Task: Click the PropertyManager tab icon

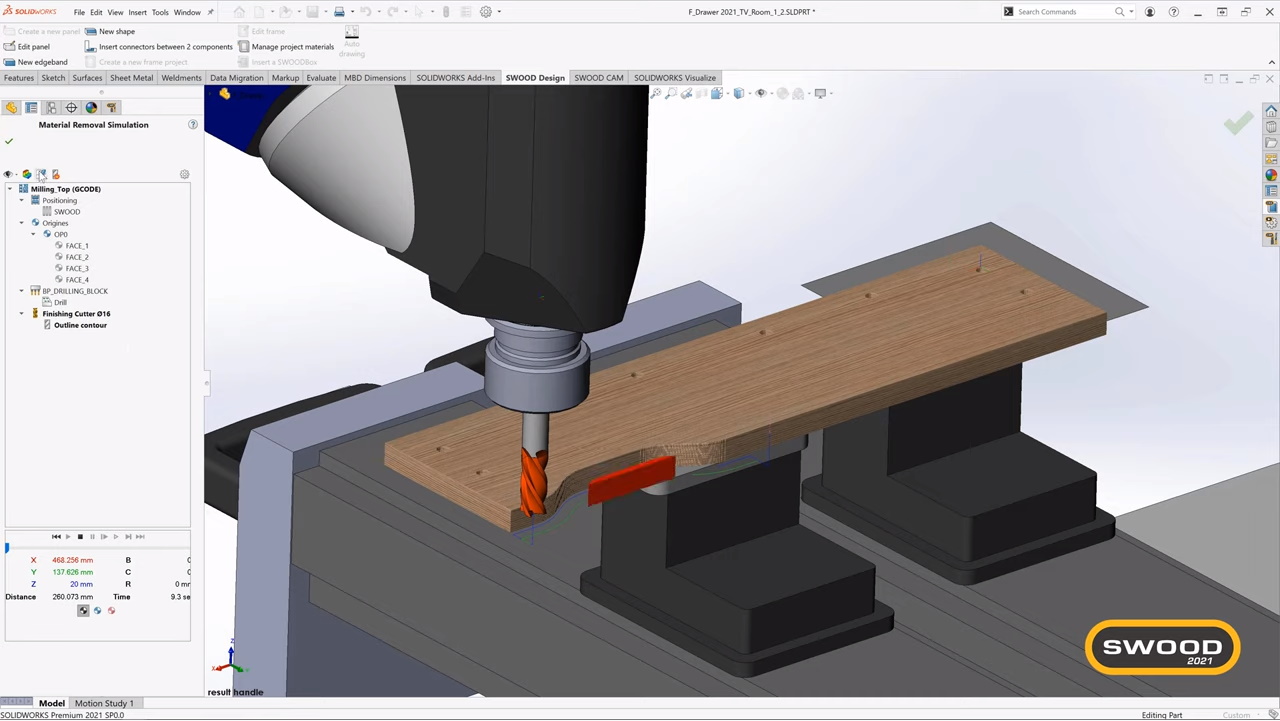Action: pos(31,108)
